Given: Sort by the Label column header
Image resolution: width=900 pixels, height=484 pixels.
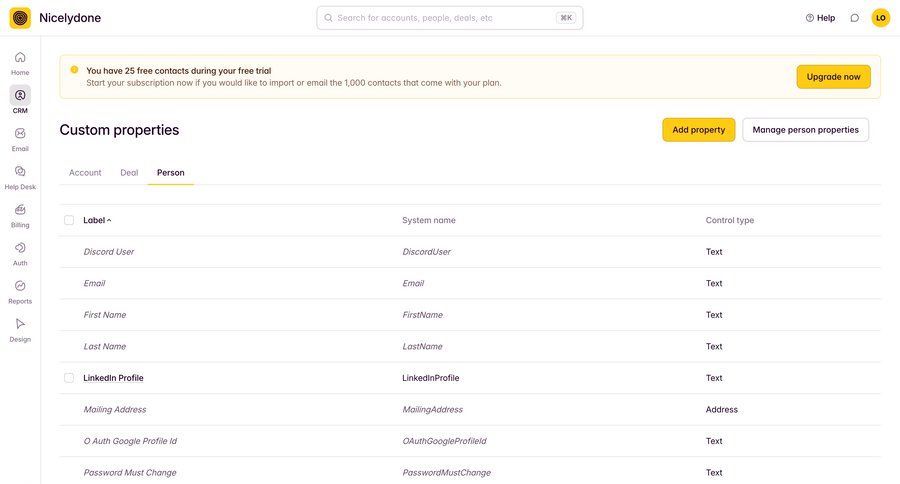Looking at the screenshot, I should [x=97, y=220].
